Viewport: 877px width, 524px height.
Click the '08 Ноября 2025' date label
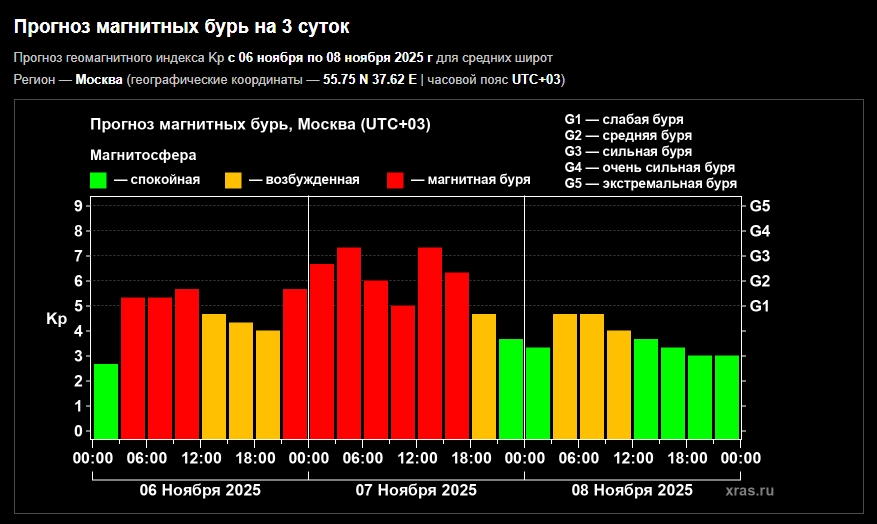coord(632,490)
